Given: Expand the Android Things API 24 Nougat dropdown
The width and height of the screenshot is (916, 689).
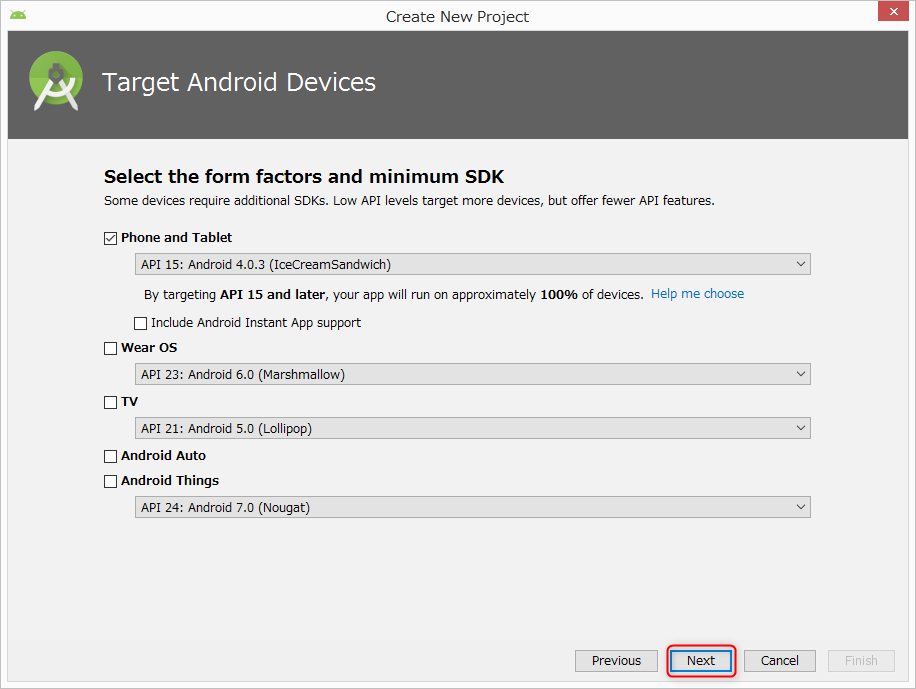Looking at the screenshot, I should click(473, 507).
